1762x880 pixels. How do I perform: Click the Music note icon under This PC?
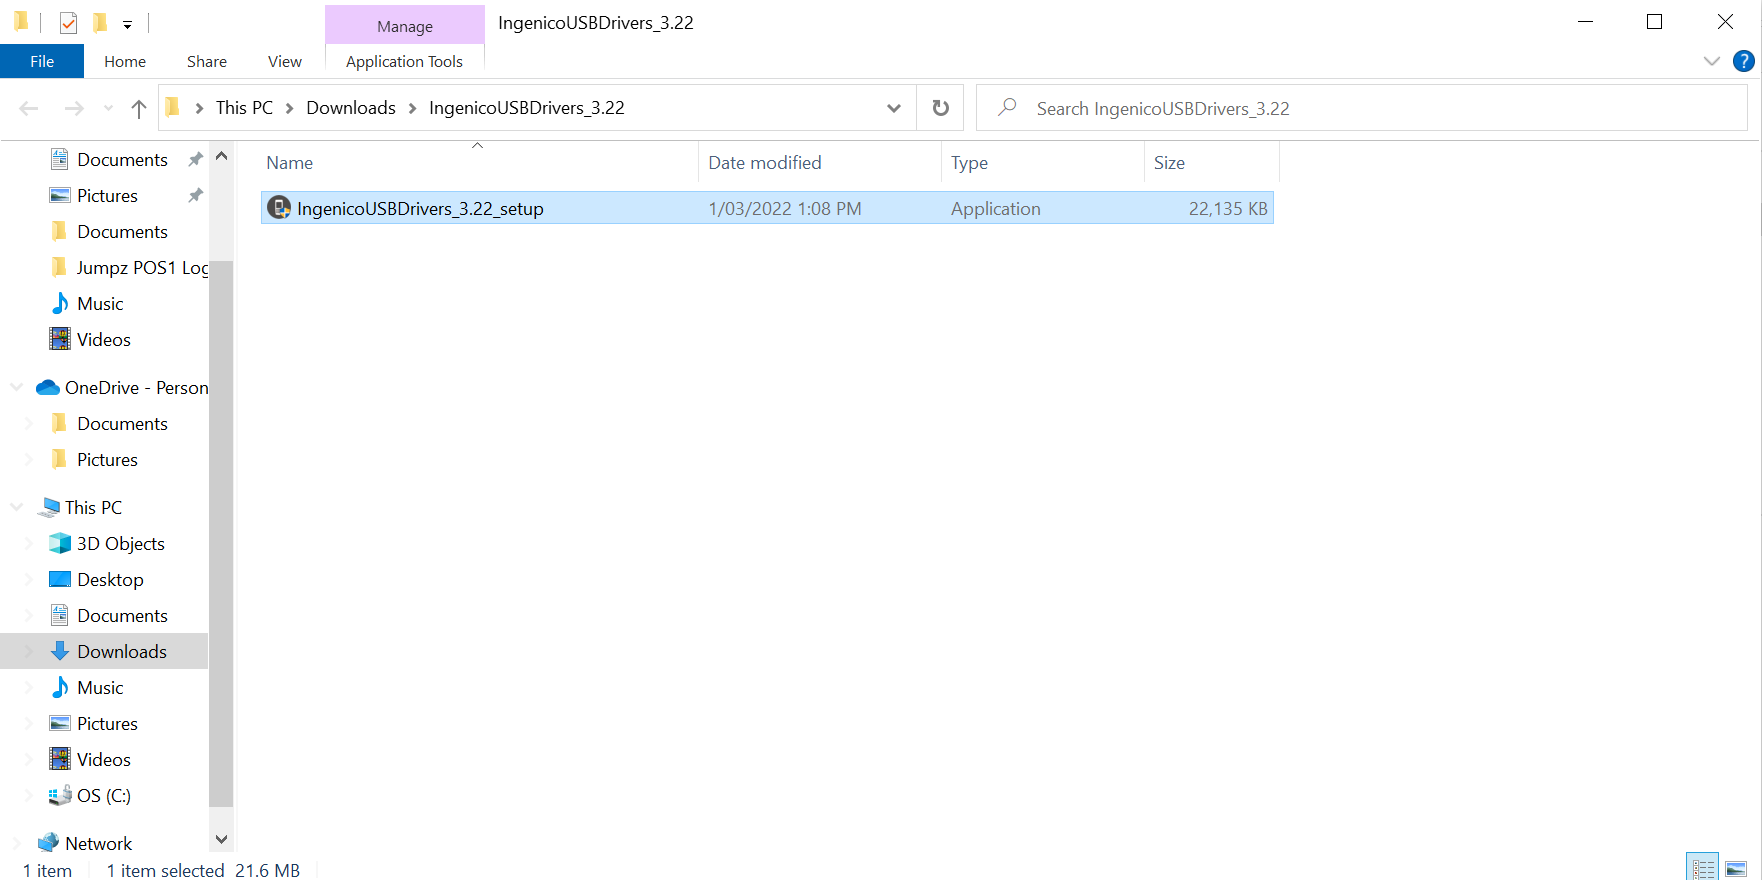tap(60, 687)
